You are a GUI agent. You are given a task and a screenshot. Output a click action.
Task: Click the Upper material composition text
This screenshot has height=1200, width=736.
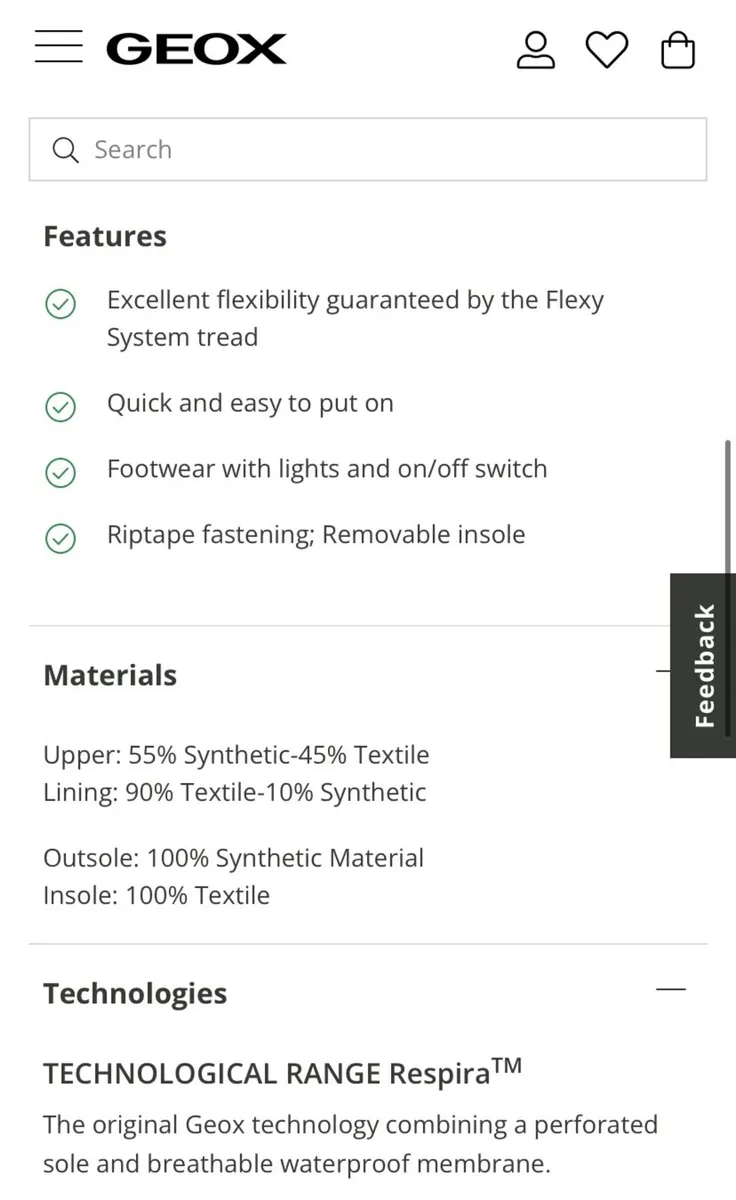pyautogui.click(x=236, y=755)
